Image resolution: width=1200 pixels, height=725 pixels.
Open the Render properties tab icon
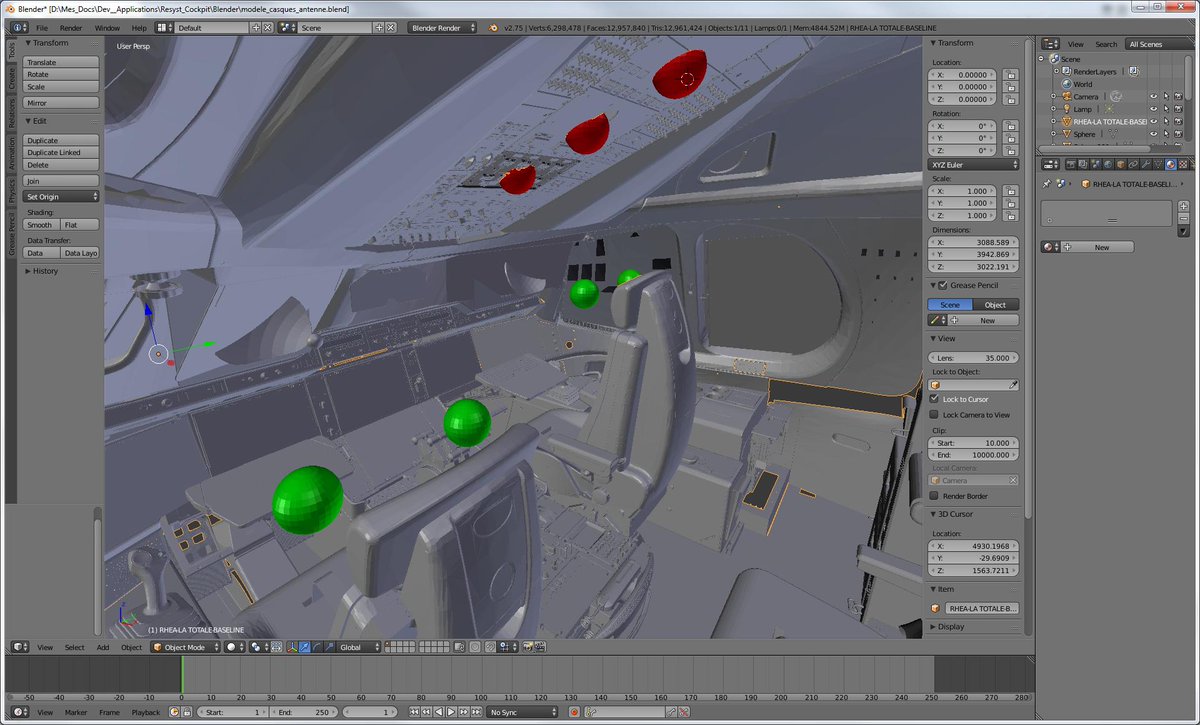pyautogui.click(x=1071, y=165)
